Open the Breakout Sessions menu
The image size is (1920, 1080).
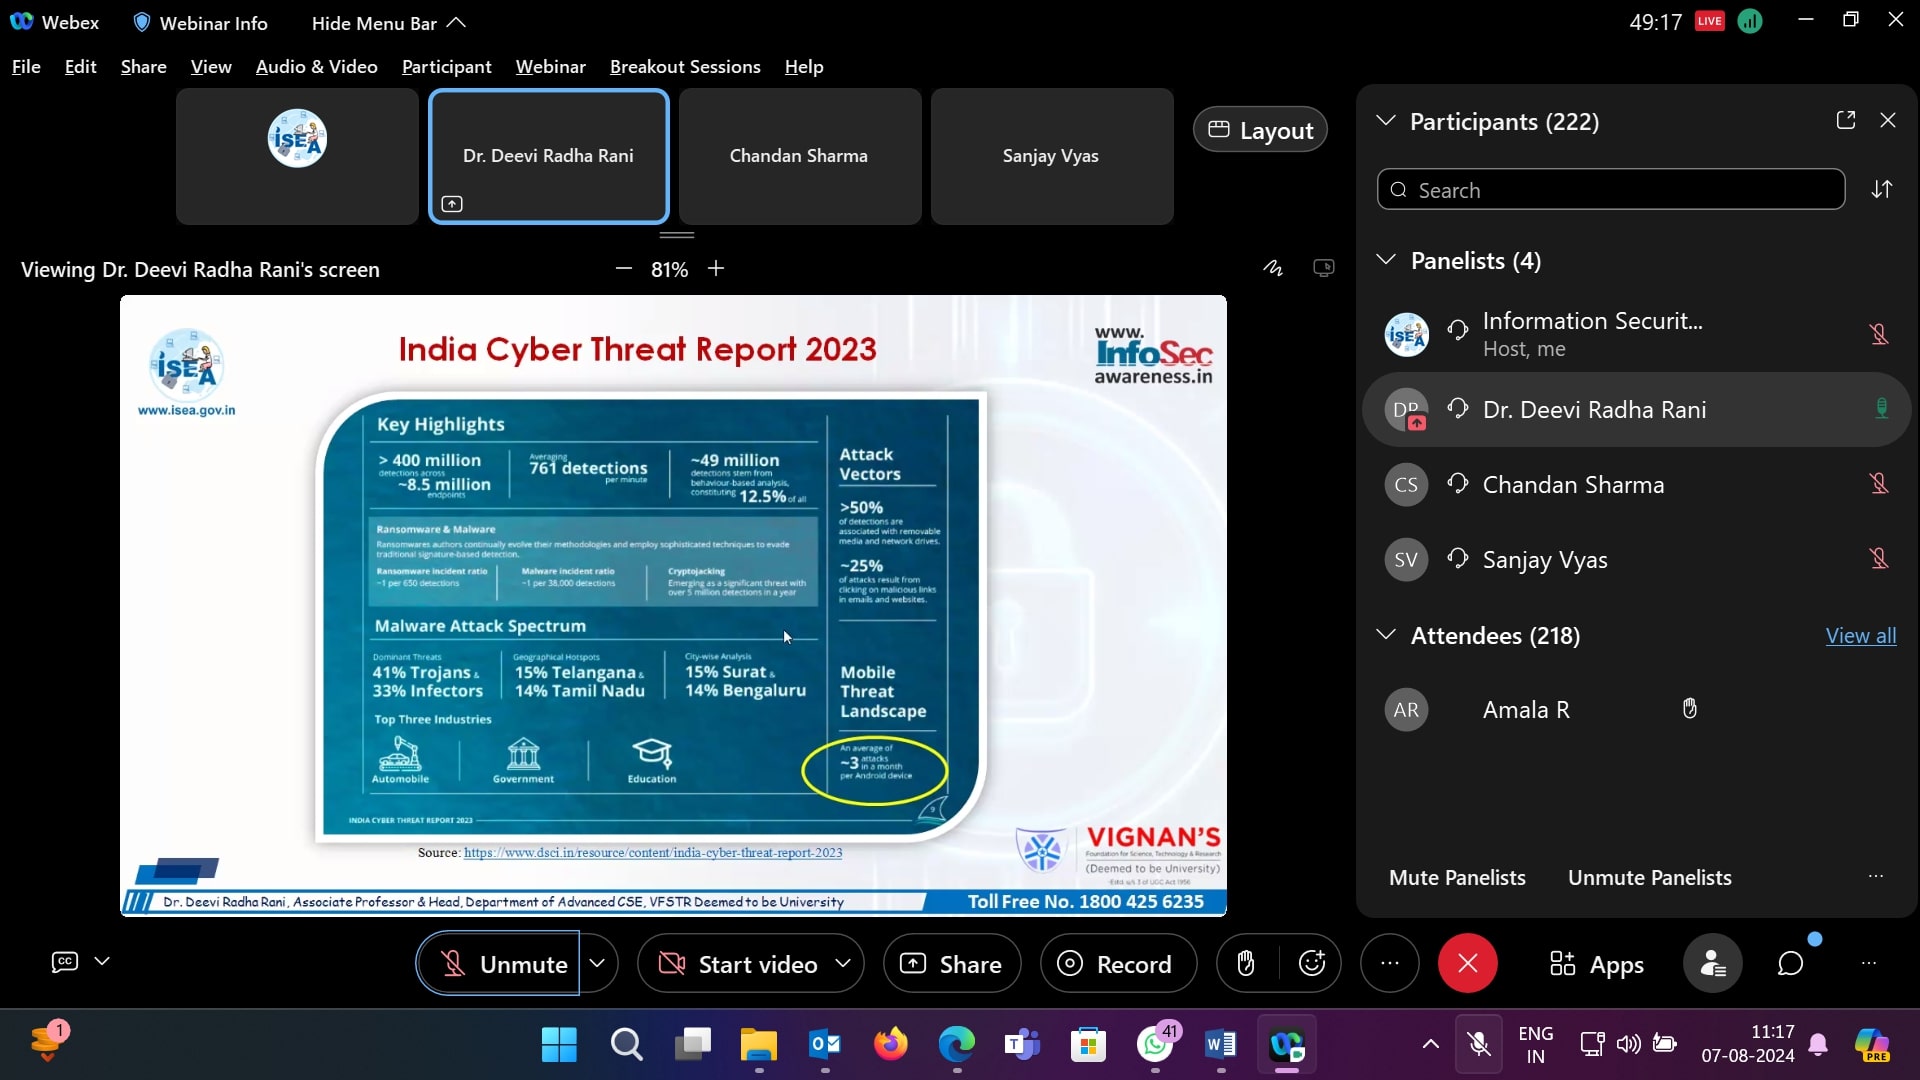[685, 67]
